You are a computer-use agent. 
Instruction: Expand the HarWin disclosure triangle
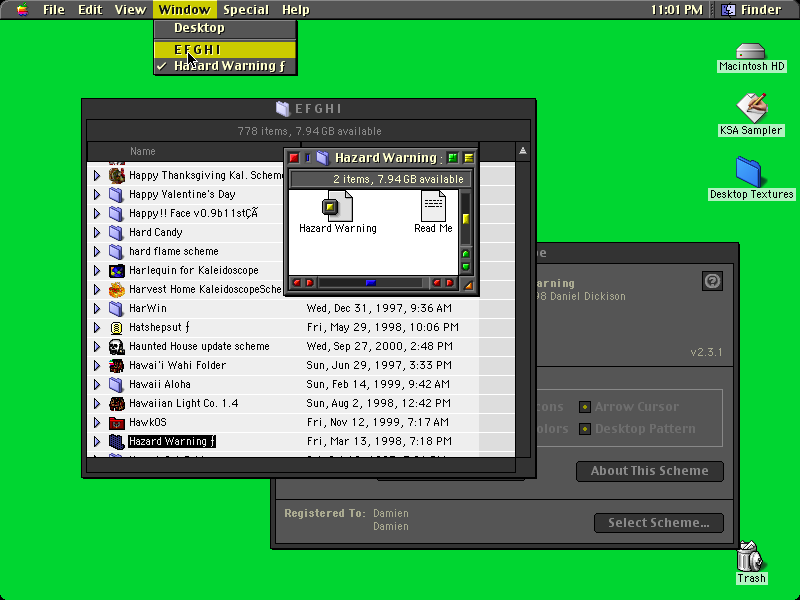97,309
